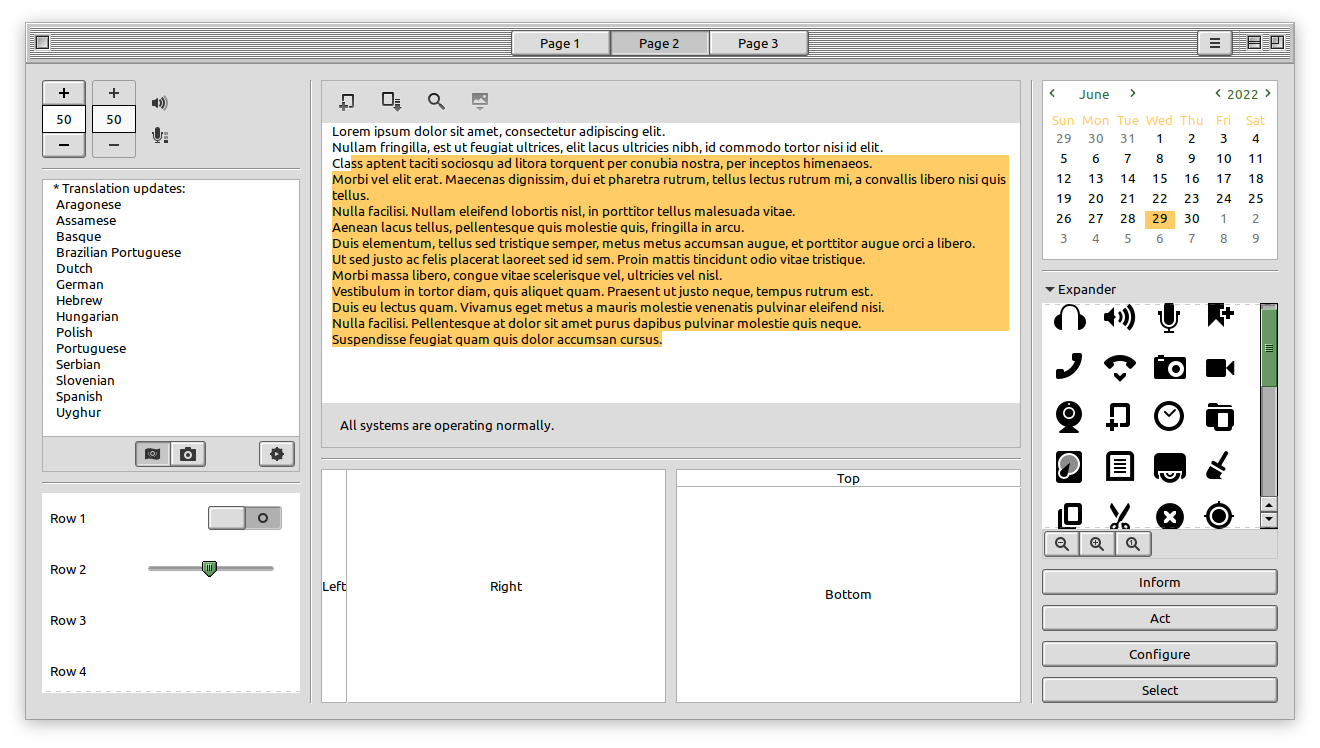Click the first spinner value field 50
The height and width of the screenshot is (748, 1320).
64,119
